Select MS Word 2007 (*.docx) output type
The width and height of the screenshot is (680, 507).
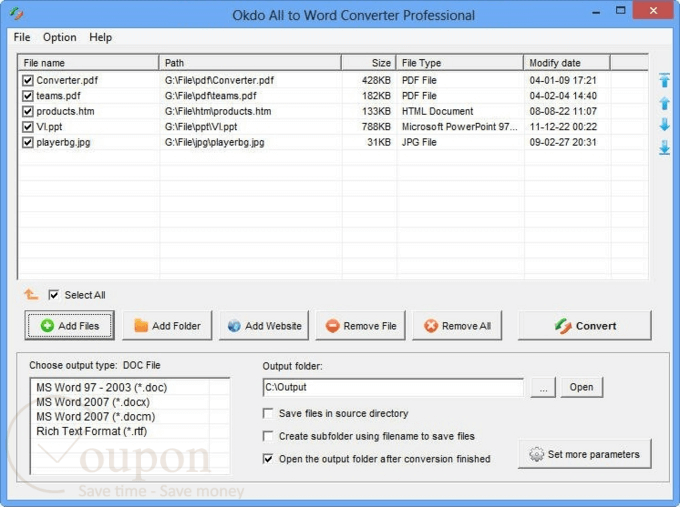pyautogui.click(x=93, y=402)
